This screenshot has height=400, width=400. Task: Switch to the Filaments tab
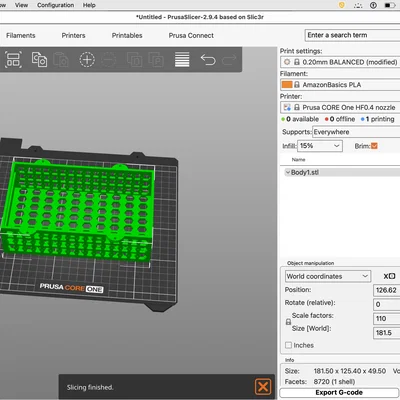click(21, 35)
